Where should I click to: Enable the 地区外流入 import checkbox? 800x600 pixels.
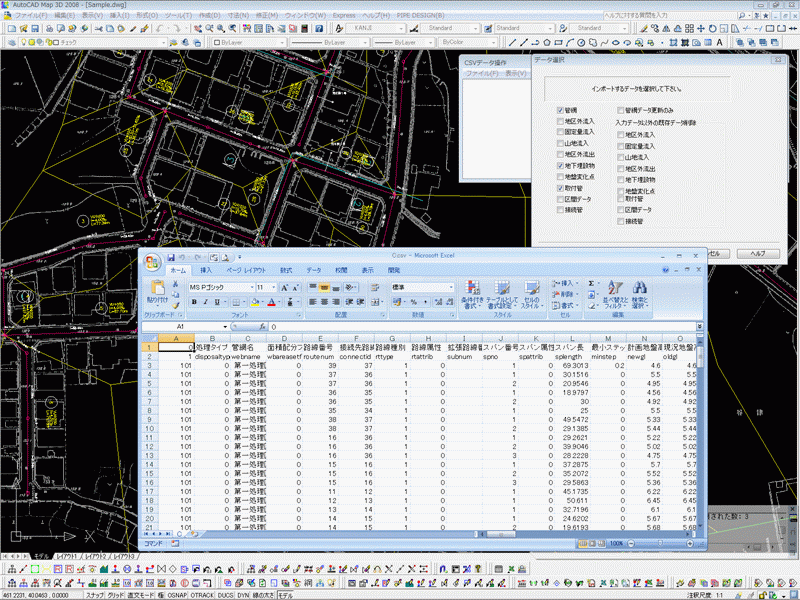click(x=560, y=122)
